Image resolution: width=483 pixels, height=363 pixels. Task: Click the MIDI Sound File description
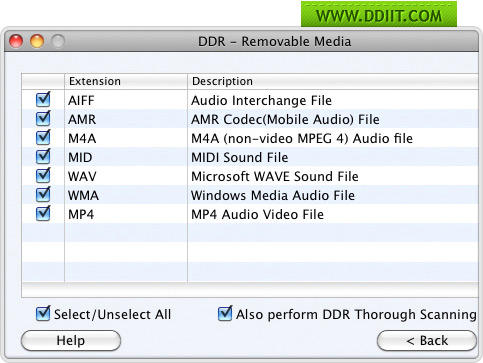pyautogui.click(x=240, y=157)
